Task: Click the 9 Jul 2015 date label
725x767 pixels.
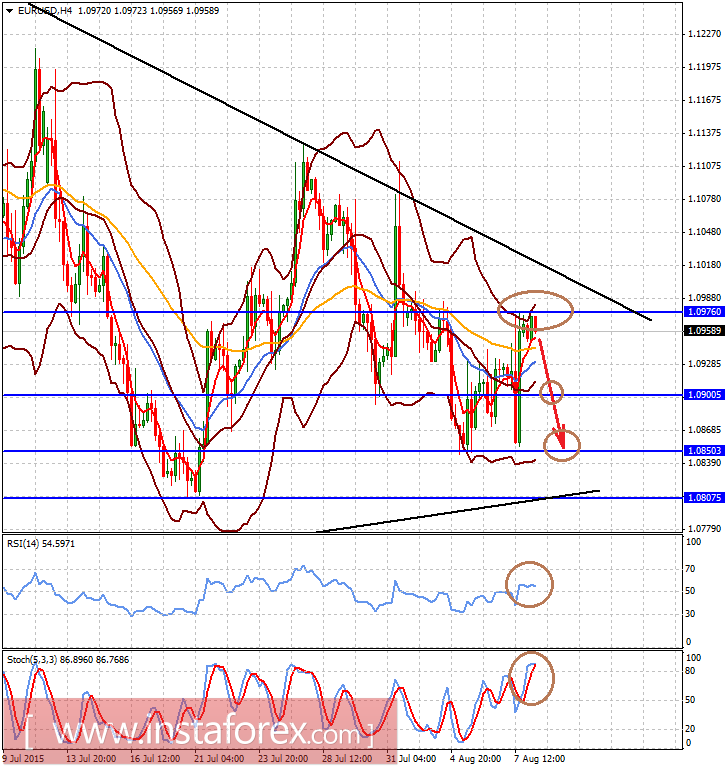Action: (24, 759)
